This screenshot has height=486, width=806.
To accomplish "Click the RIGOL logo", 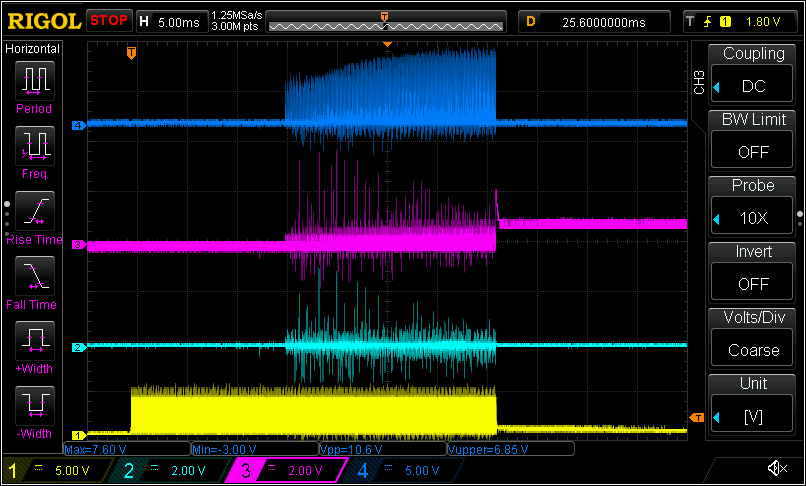I will point(42,20).
